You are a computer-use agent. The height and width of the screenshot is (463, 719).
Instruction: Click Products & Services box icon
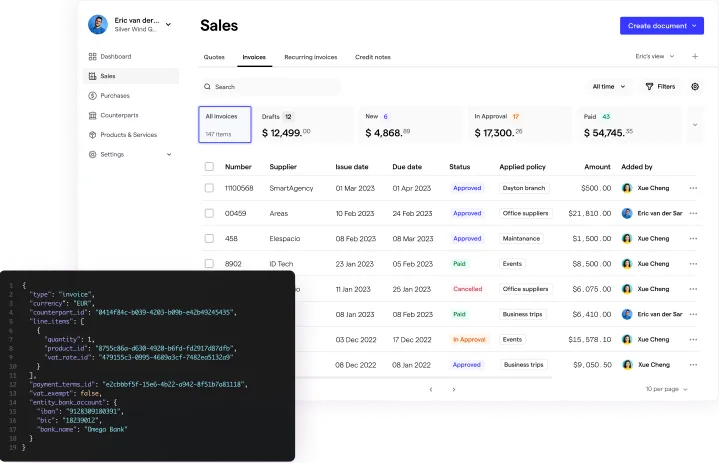point(92,135)
